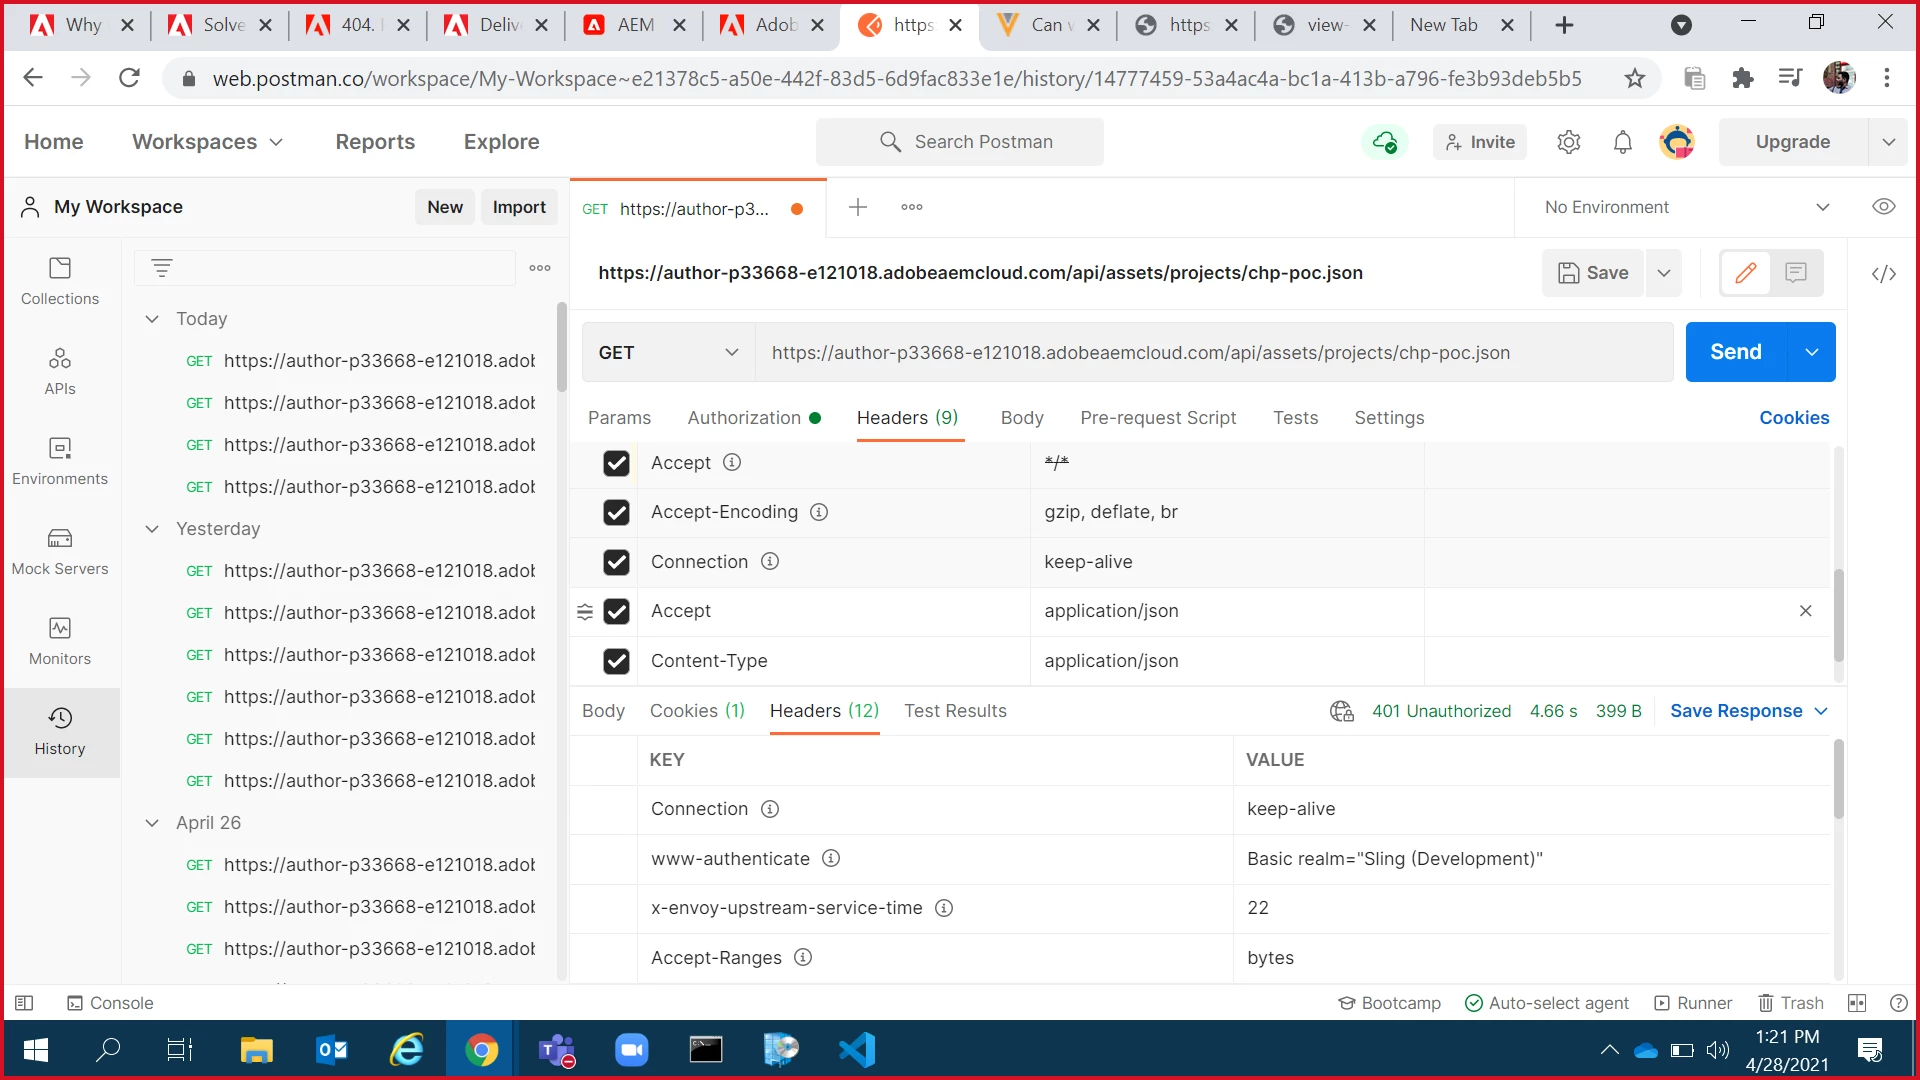
Task: Open the Pre-request Script tab
Action: [x=1158, y=418]
